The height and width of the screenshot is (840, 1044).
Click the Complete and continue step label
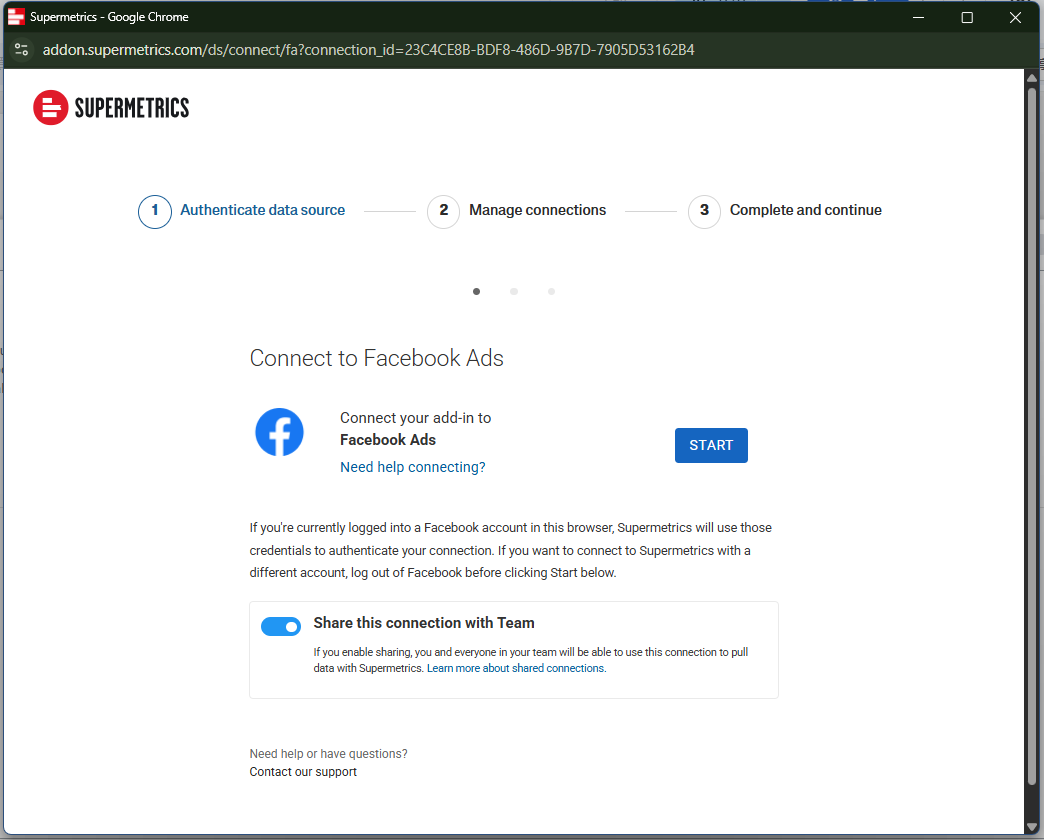pyautogui.click(x=805, y=210)
